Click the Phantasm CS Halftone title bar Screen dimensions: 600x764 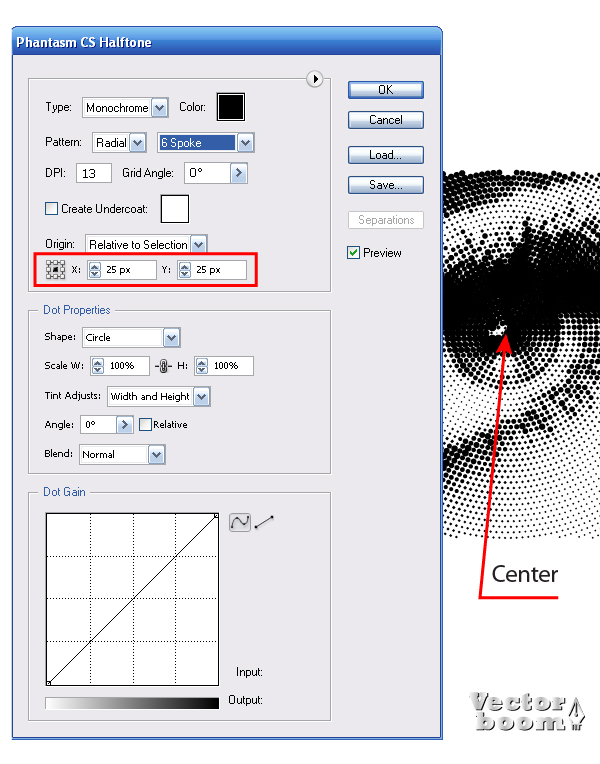227,42
